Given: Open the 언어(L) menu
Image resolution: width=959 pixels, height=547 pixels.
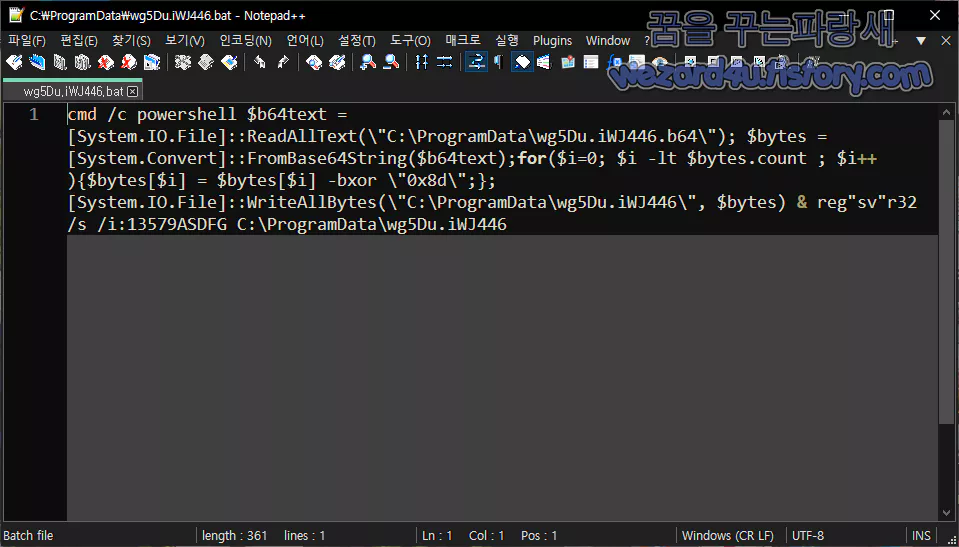Looking at the screenshot, I should 305,40.
